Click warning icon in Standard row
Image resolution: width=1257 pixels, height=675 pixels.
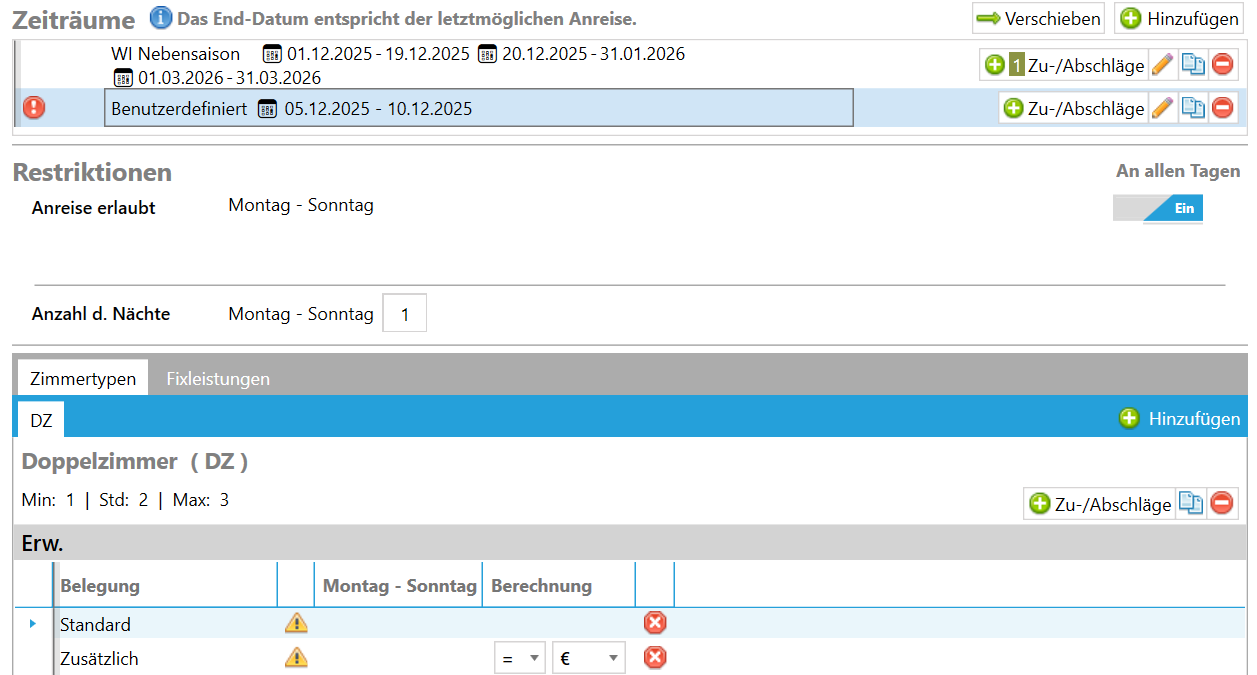click(x=296, y=623)
